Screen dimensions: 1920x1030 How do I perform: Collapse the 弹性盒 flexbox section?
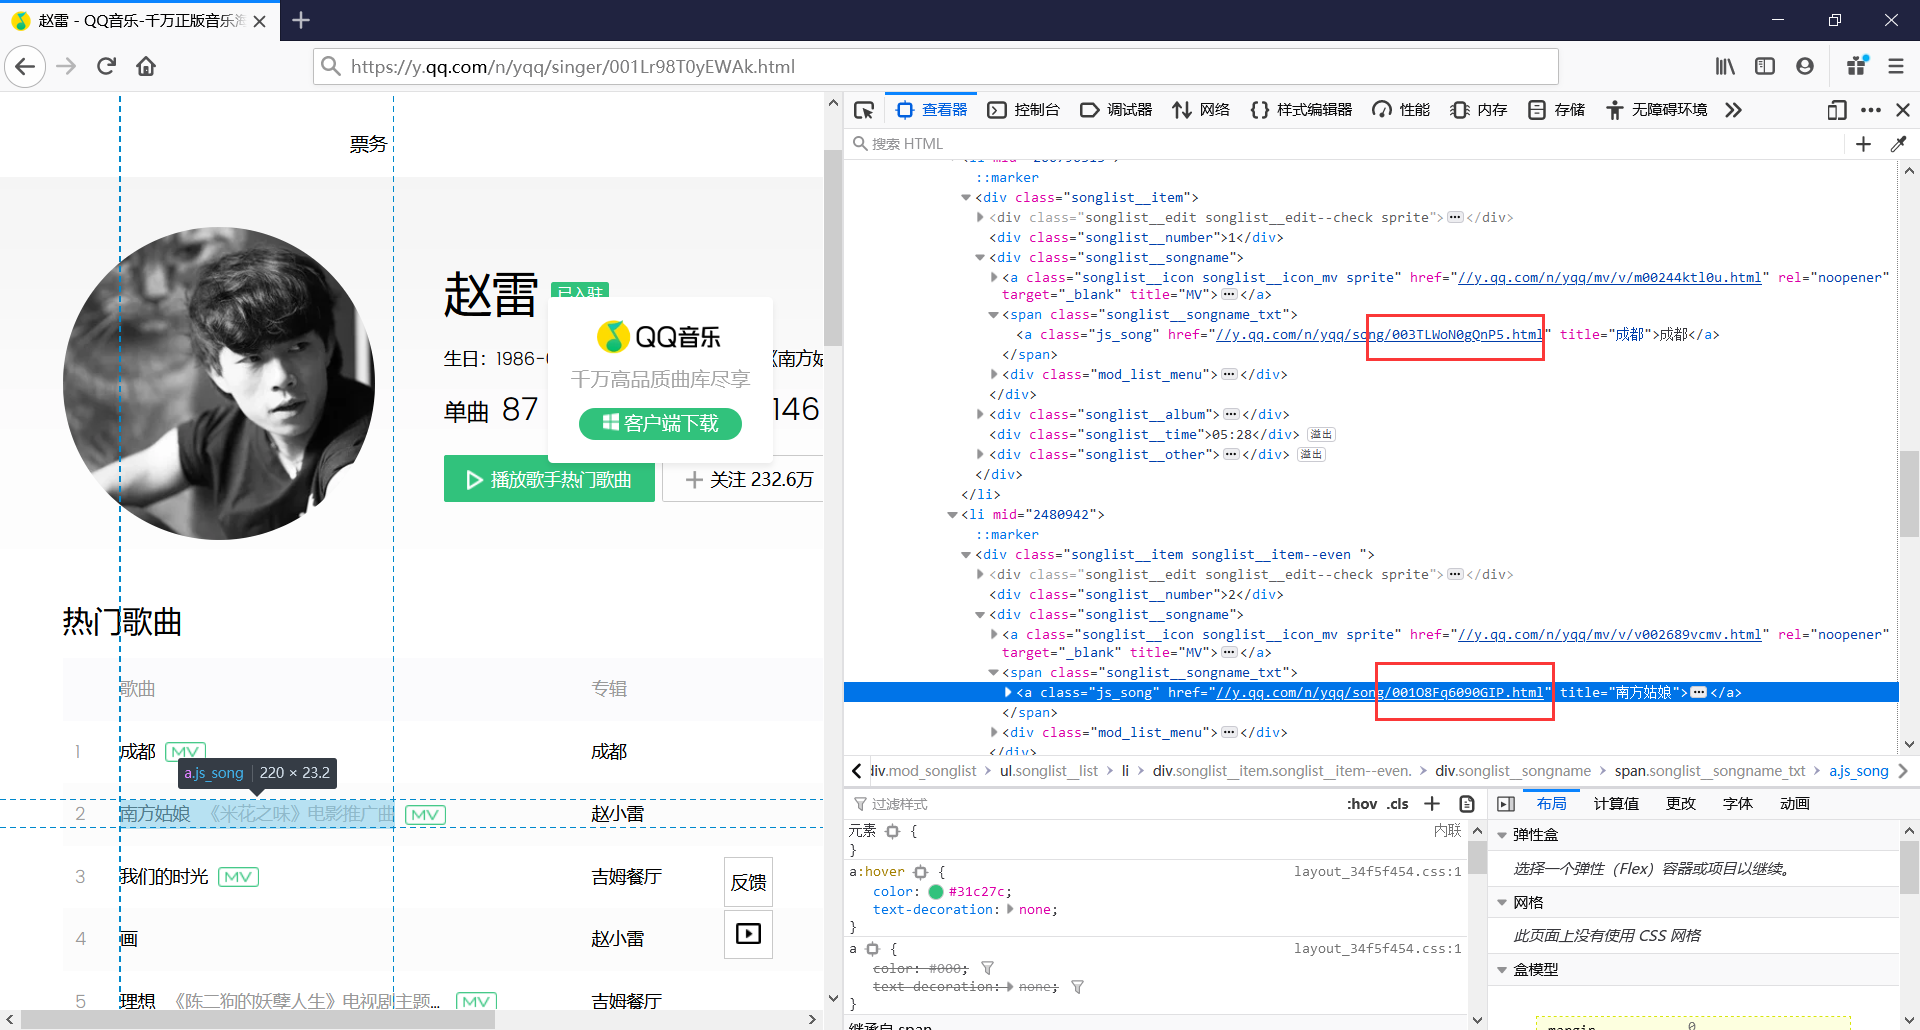click(1501, 835)
